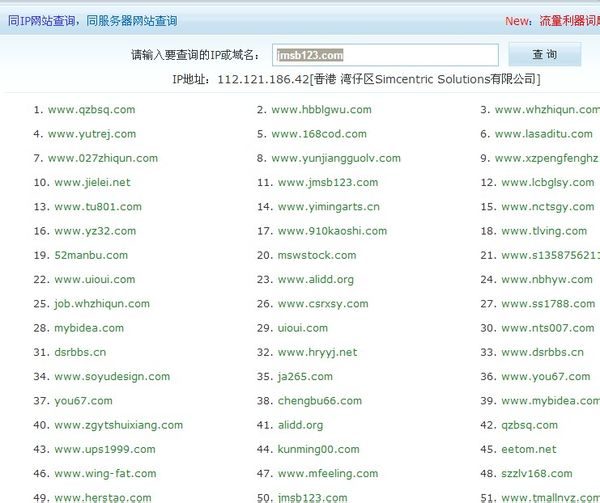Open chengbu66.com link
The height and width of the screenshot is (503, 600).
click(320, 401)
